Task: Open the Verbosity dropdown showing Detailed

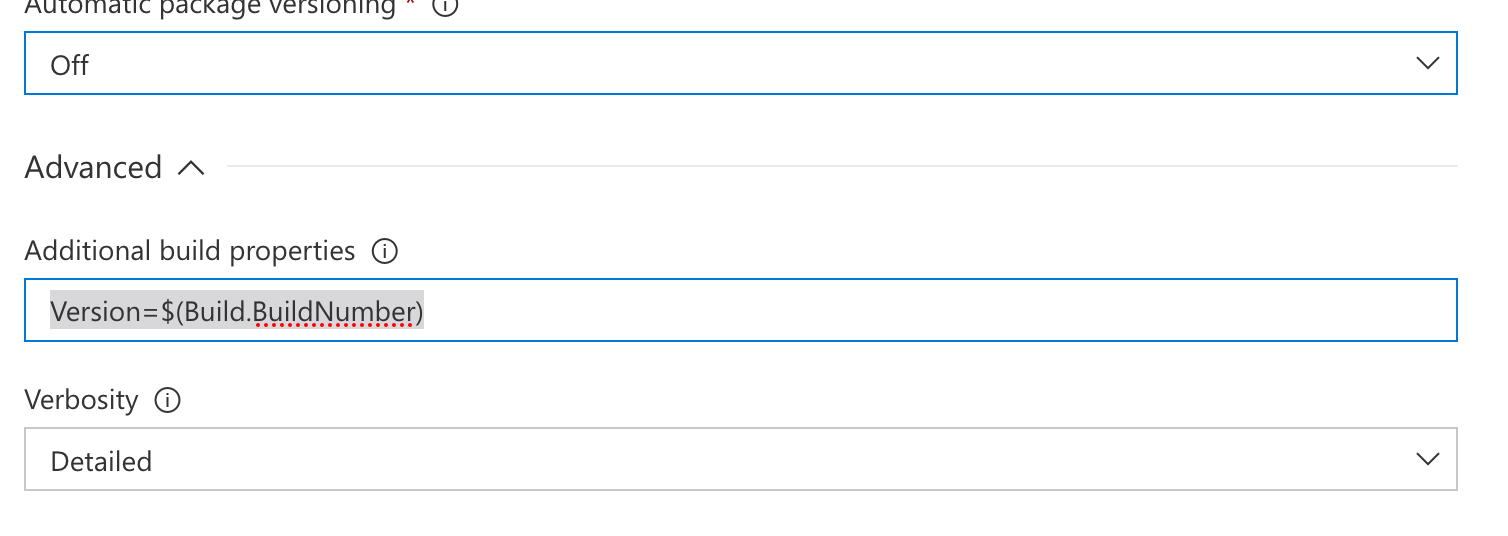Action: [700, 460]
